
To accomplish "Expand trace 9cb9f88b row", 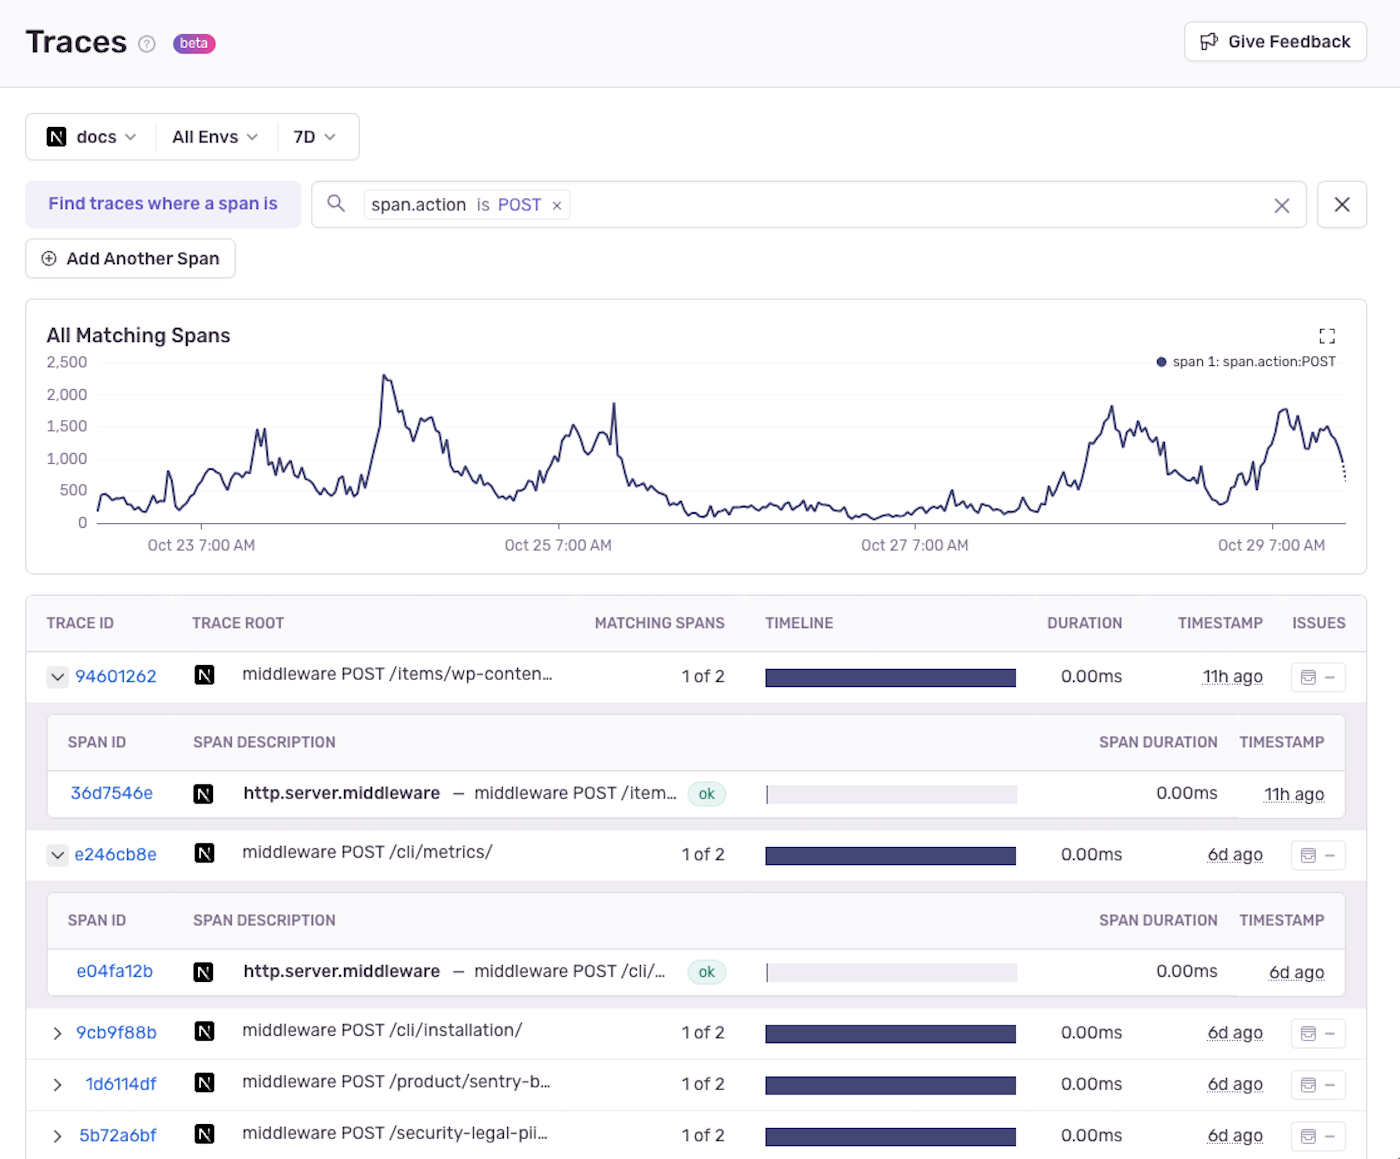I will 57,1033.
